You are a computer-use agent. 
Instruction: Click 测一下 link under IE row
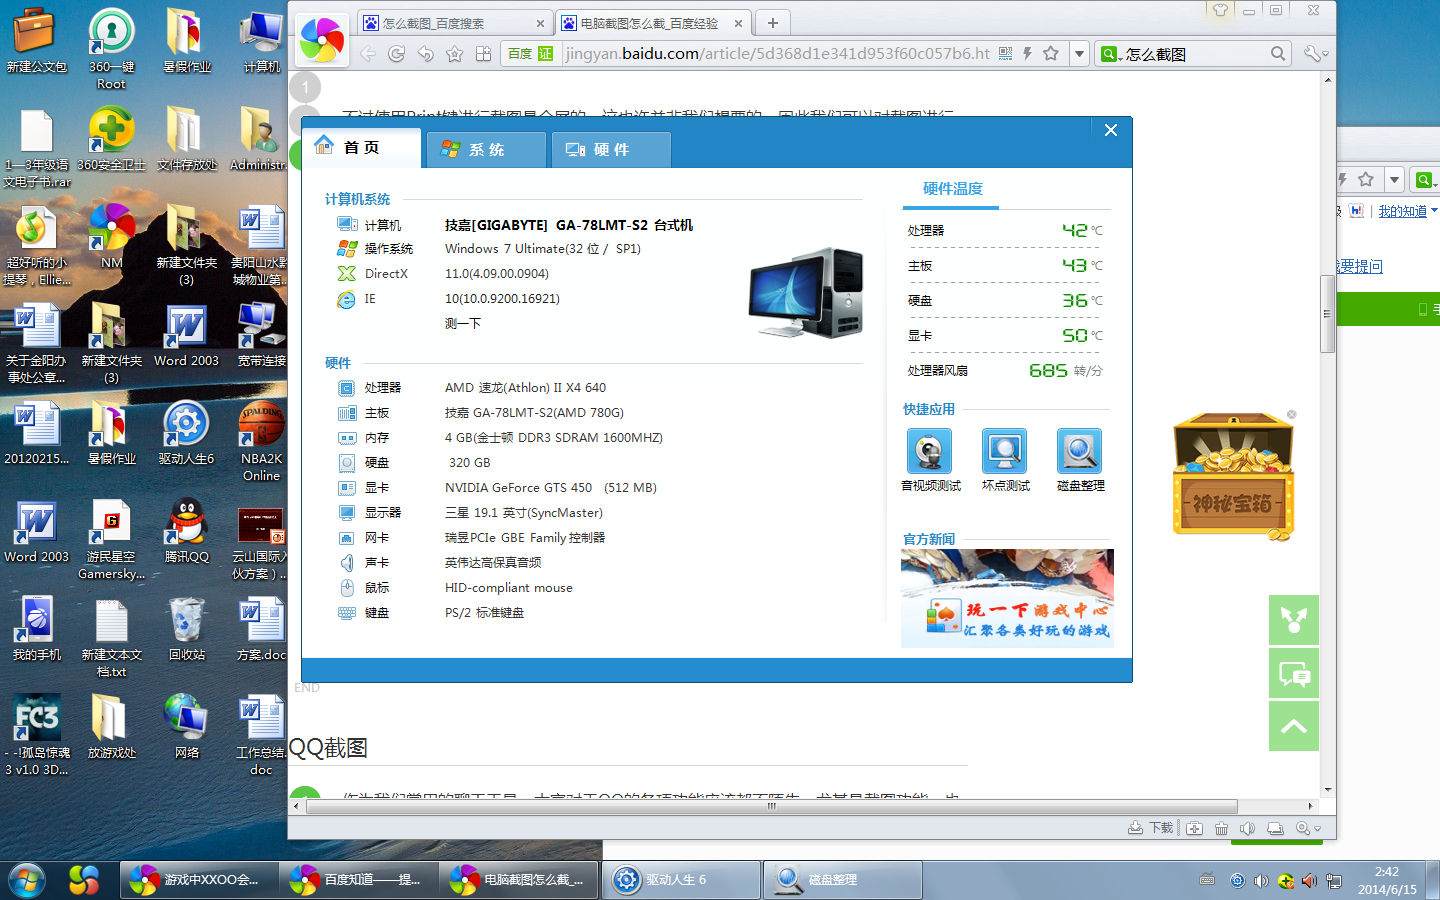tap(463, 323)
